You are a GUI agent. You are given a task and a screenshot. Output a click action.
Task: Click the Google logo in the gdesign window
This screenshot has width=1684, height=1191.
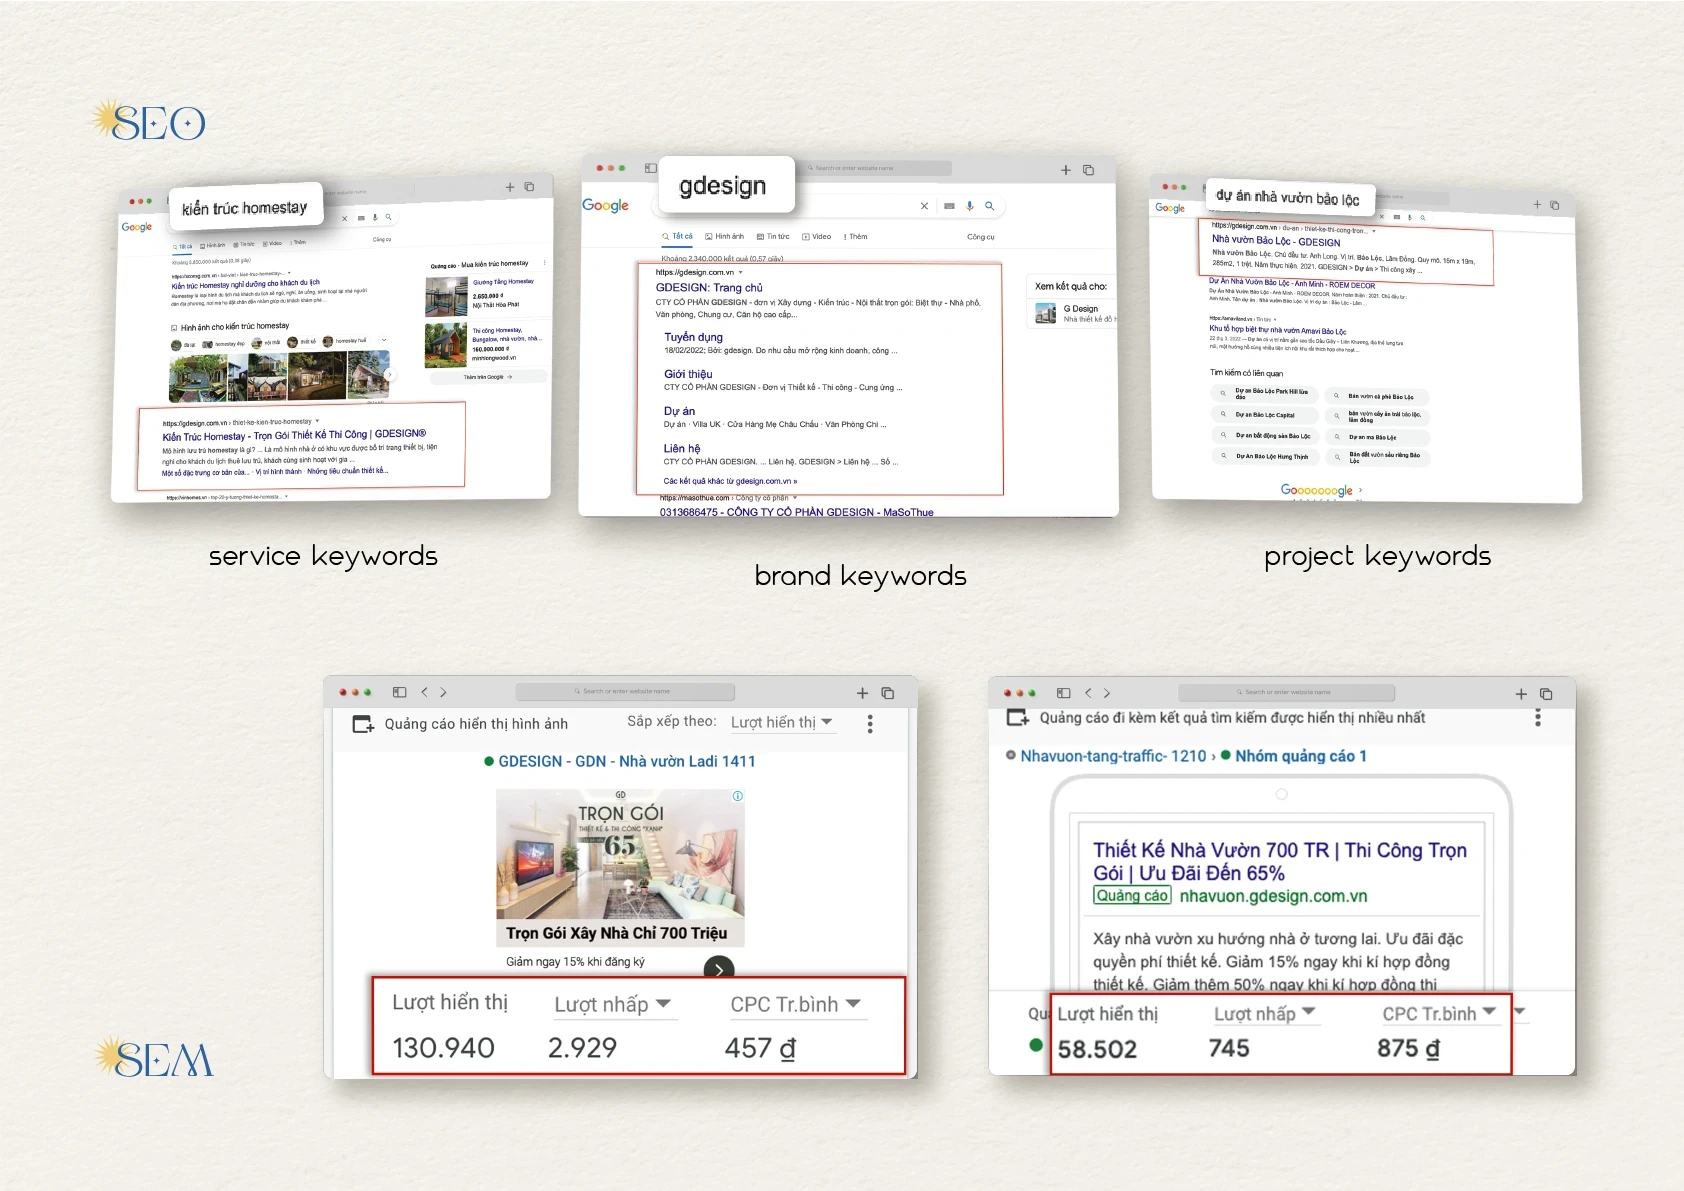pos(605,205)
